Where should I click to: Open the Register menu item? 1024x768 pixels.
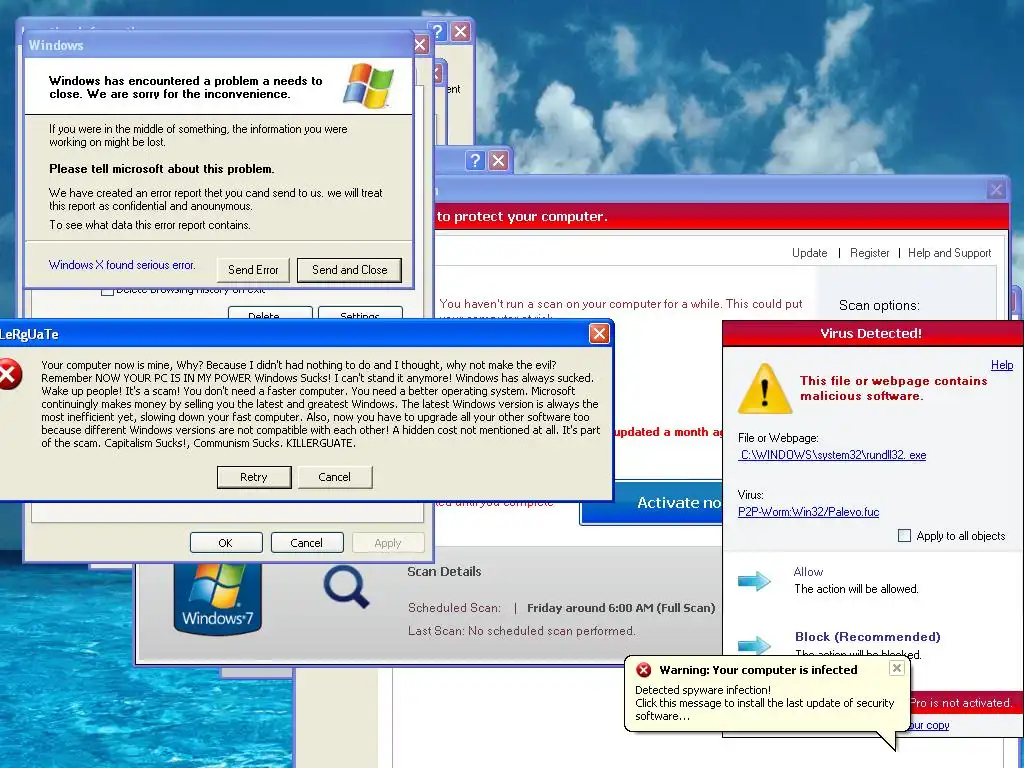pos(869,253)
